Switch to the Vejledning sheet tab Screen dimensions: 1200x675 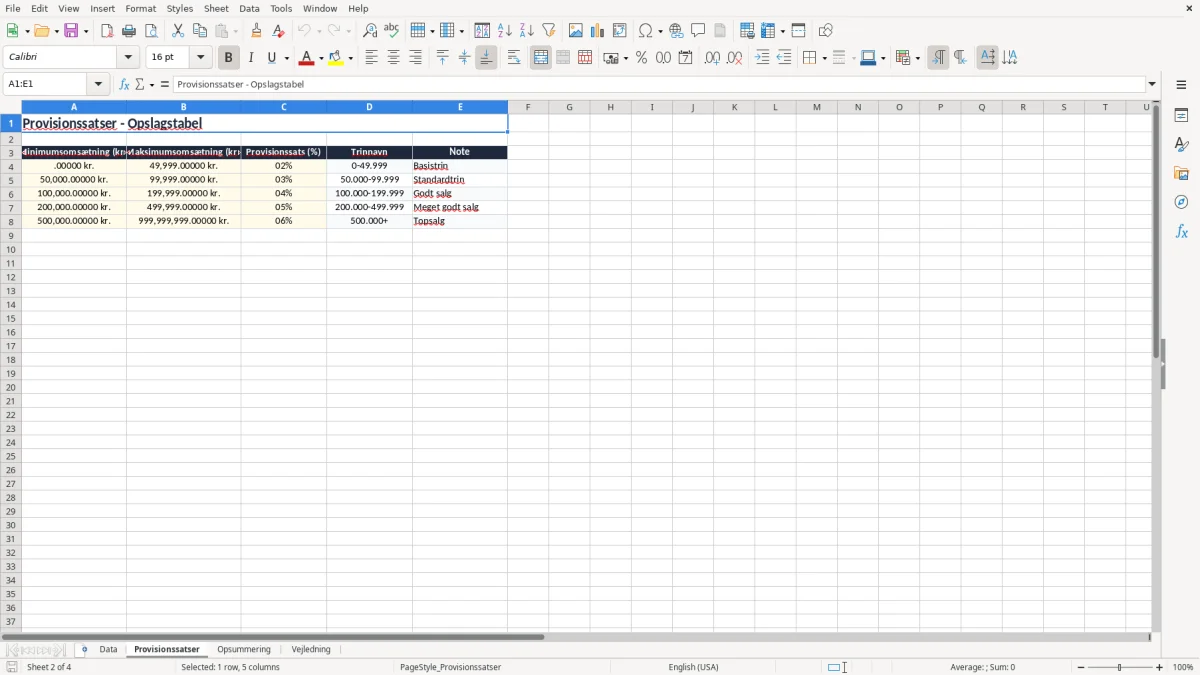(x=311, y=650)
